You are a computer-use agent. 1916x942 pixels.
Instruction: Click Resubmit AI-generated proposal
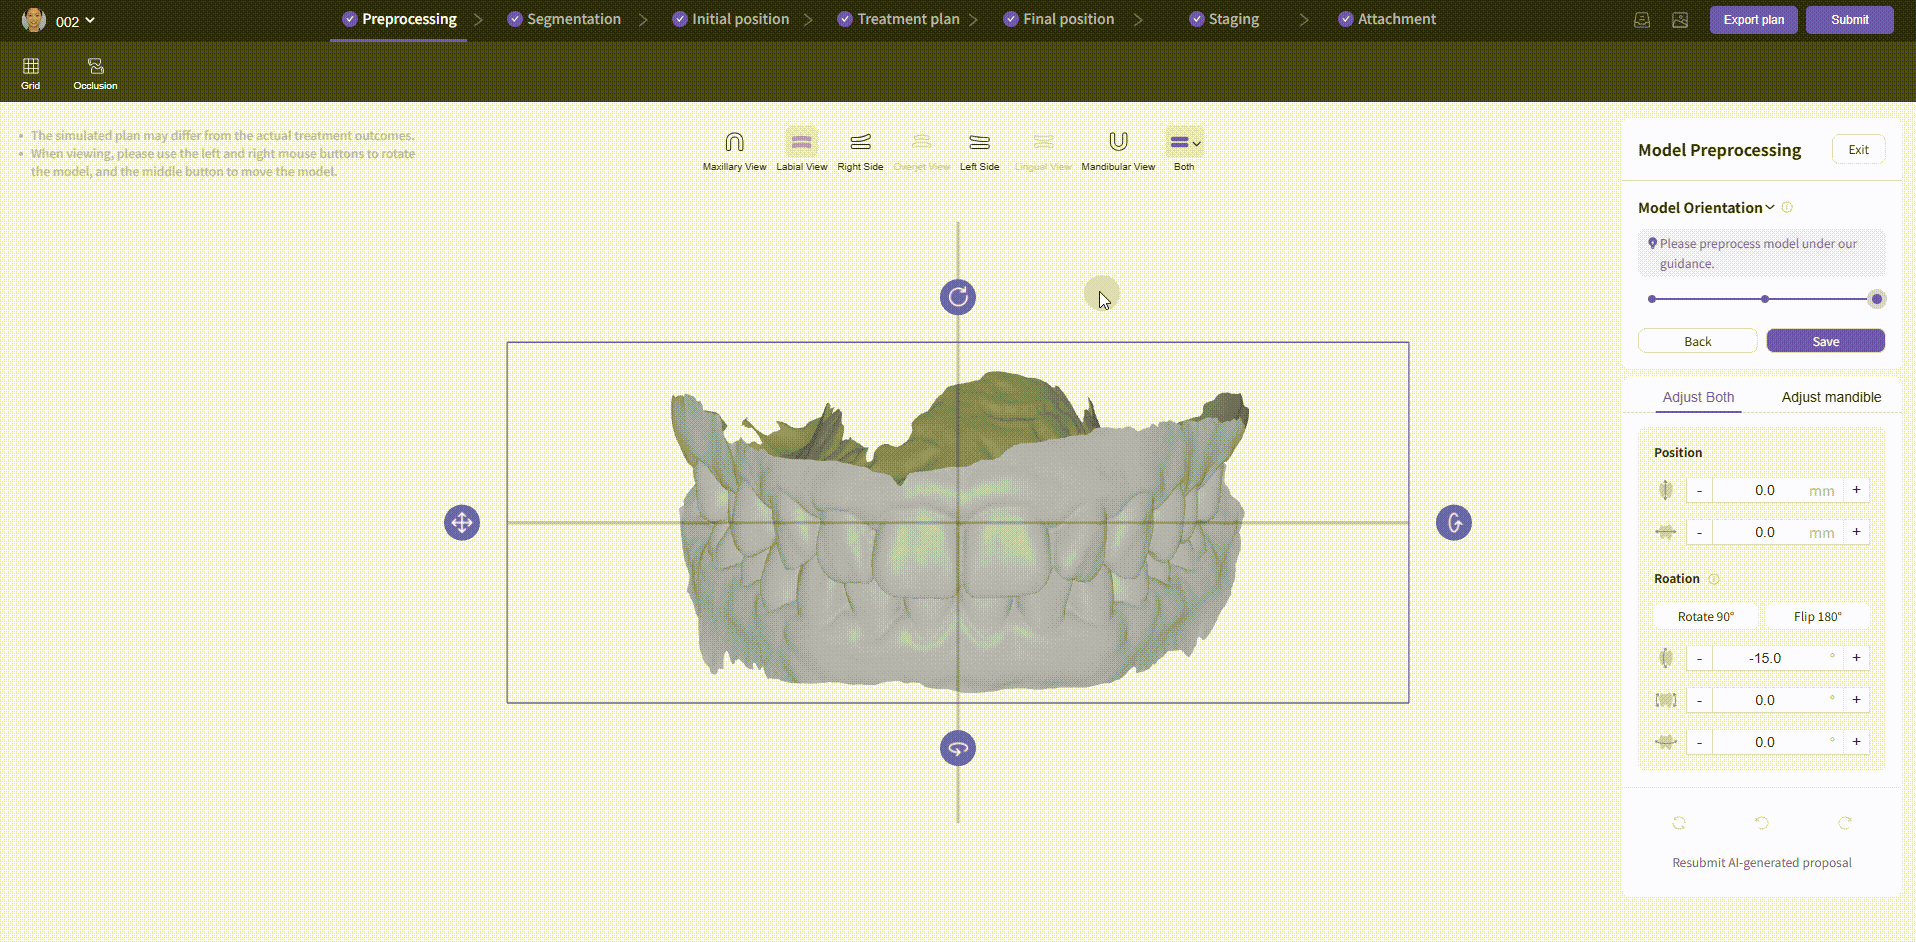(1762, 862)
